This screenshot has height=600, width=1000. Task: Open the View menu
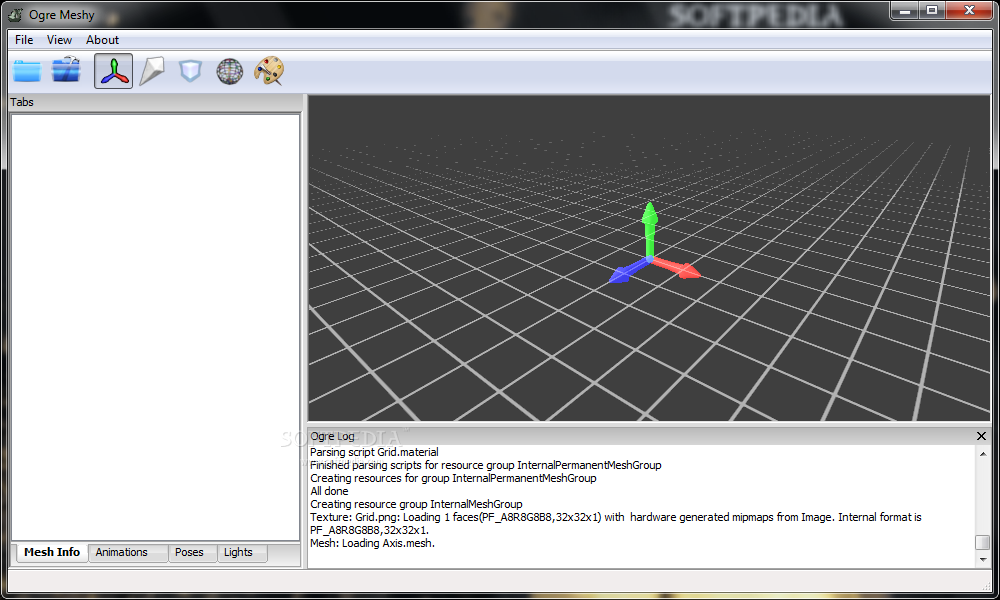pyautogui.click(x=59, y=40)
